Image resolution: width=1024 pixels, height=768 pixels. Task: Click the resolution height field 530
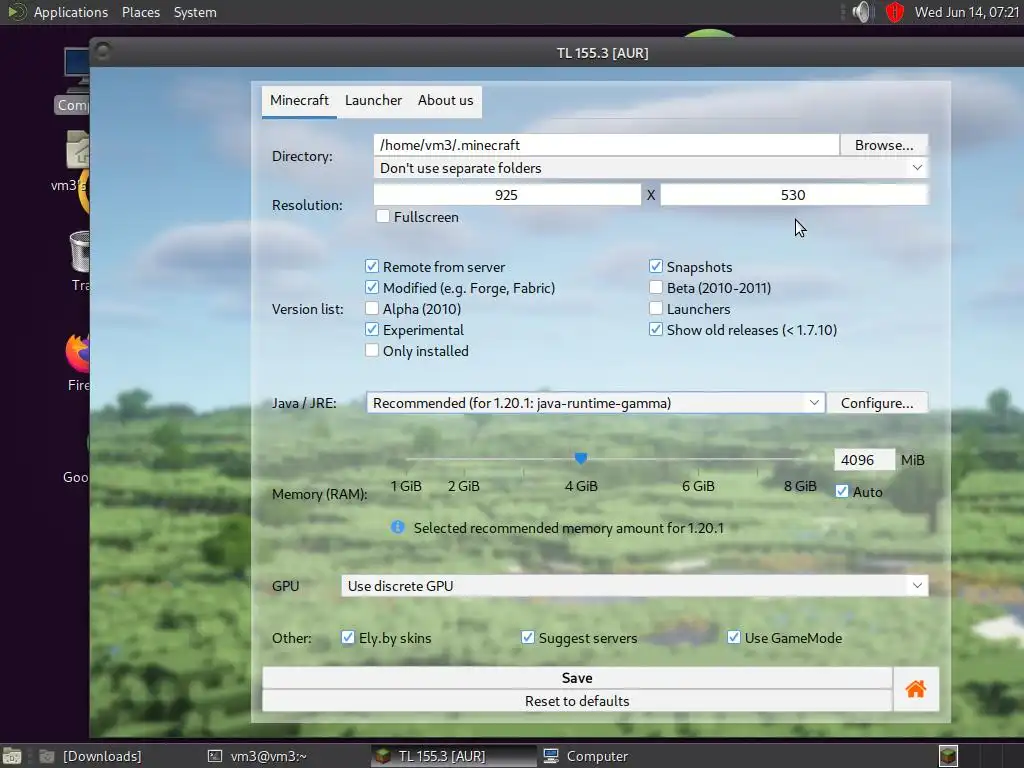tap(793, 195)
